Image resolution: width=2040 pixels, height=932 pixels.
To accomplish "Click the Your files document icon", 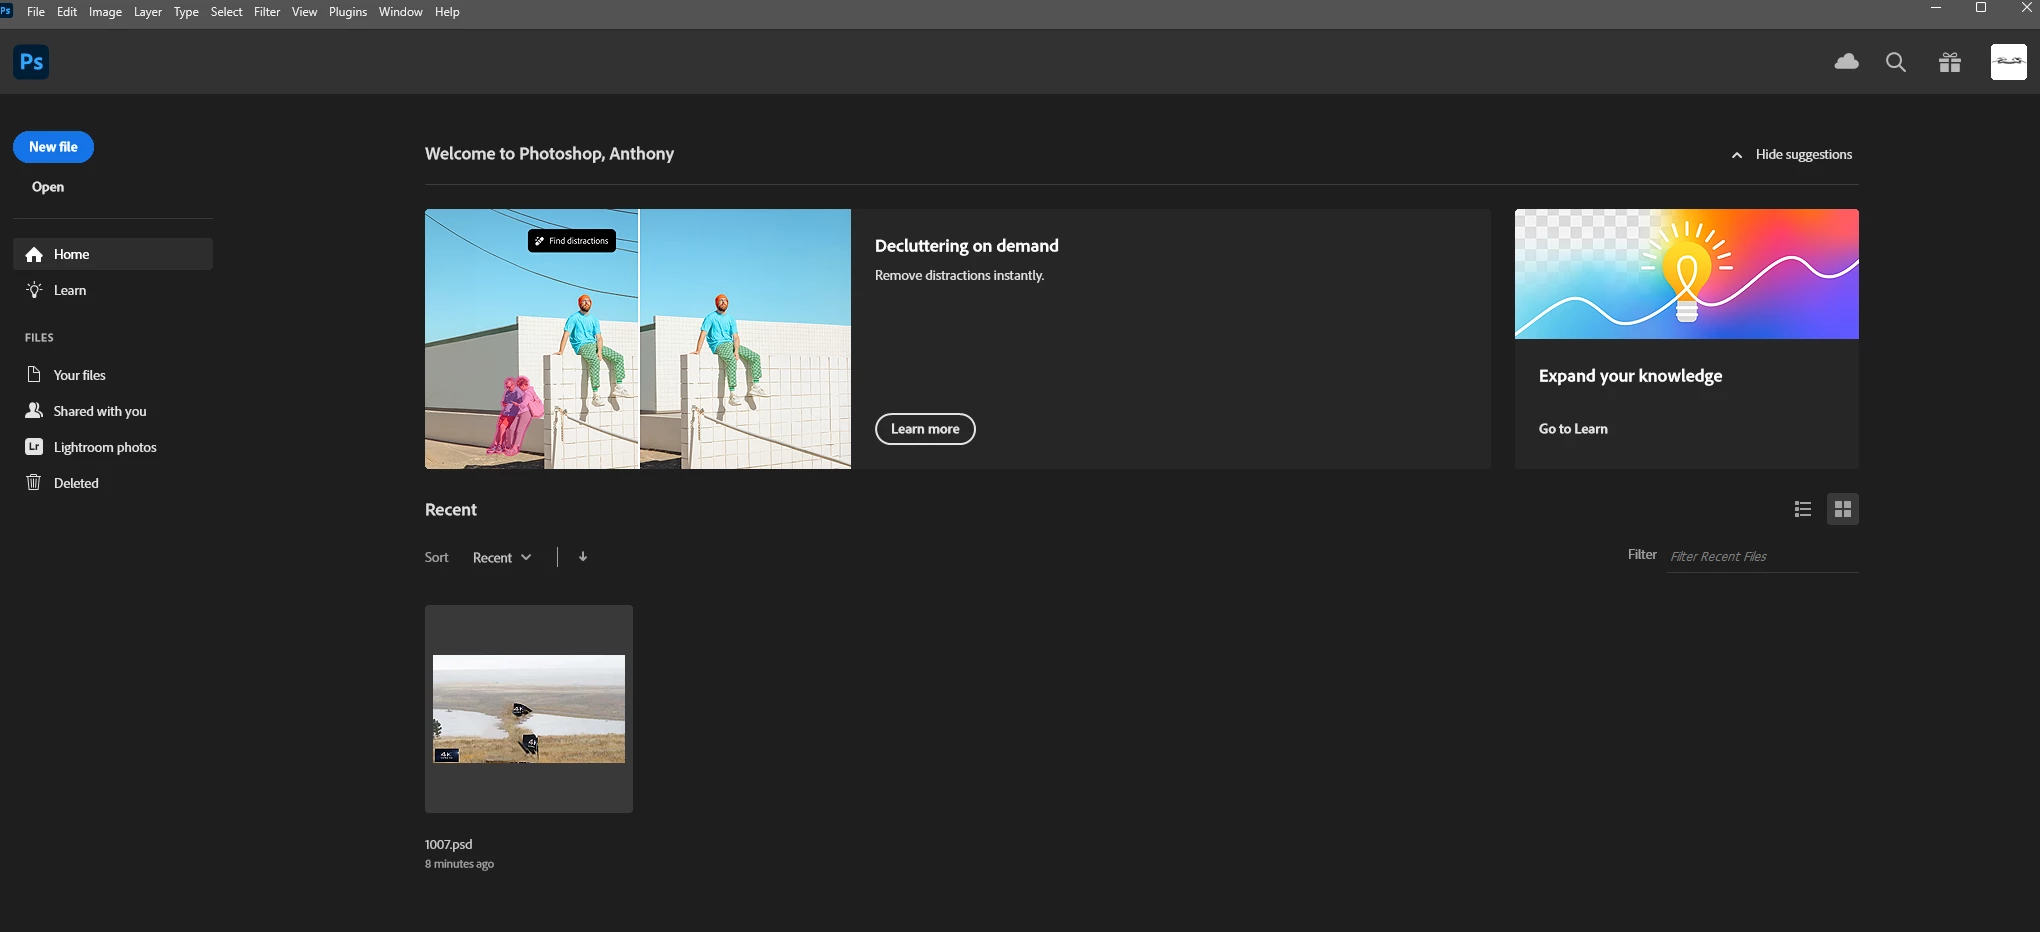I will pos(34,375).
